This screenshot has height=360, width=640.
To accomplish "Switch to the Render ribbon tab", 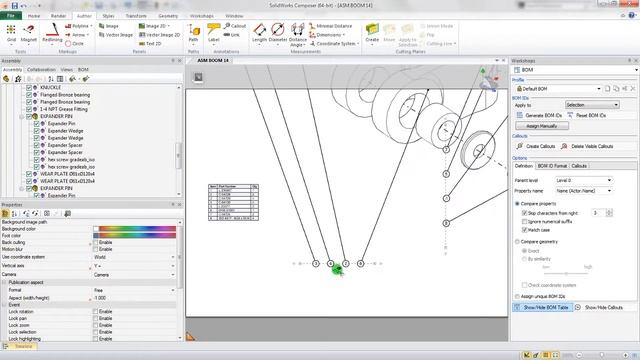I will click(58, 16).
